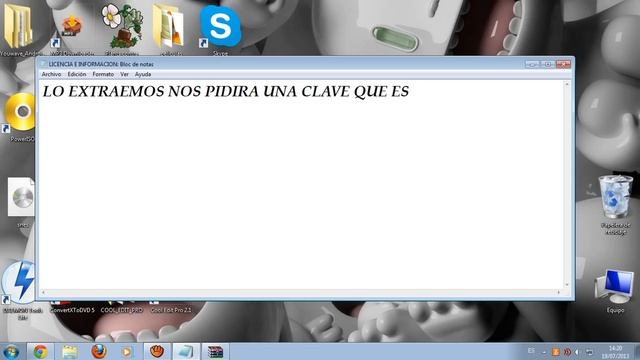Viewport: 640px width, 360px height.
Task: Click the orange tray notification icon
Action: (x=556, y=352)
